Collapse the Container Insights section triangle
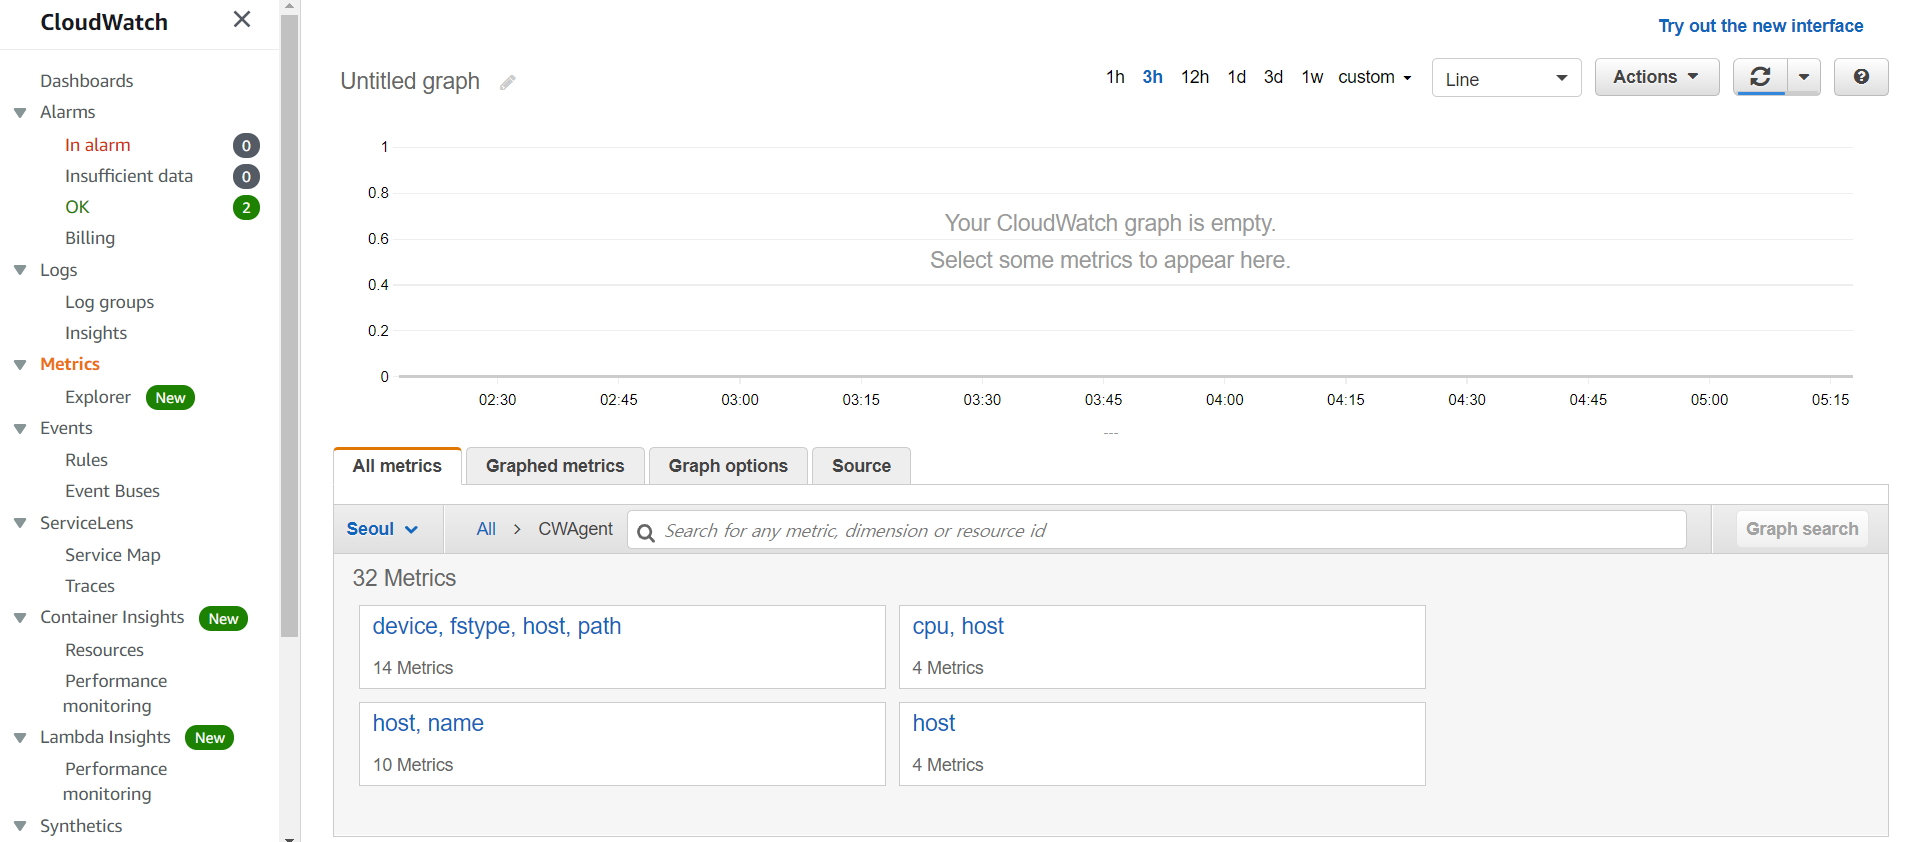1920x842 pixels. coord(20,618)
